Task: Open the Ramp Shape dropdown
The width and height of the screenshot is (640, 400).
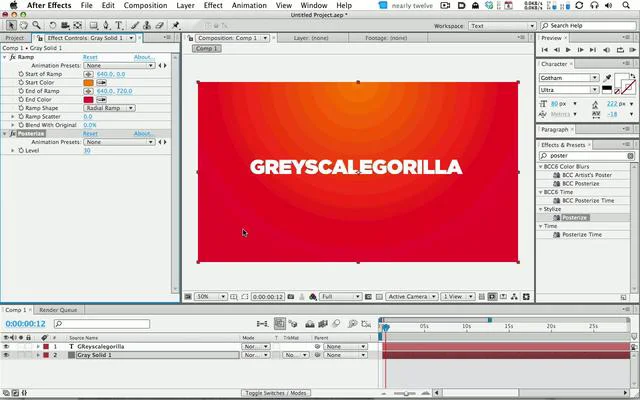Action: tap(109, 108)
